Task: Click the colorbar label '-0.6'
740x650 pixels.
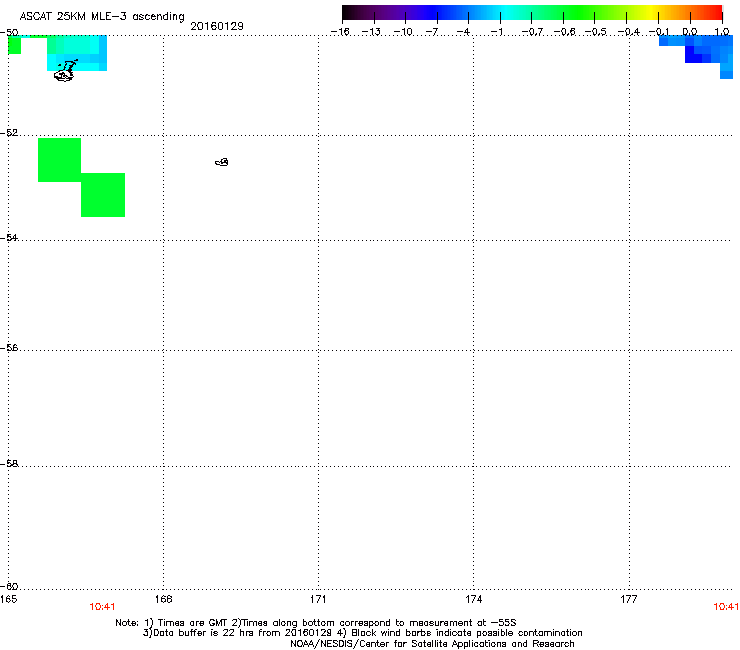Action: (x=564, y=32)
